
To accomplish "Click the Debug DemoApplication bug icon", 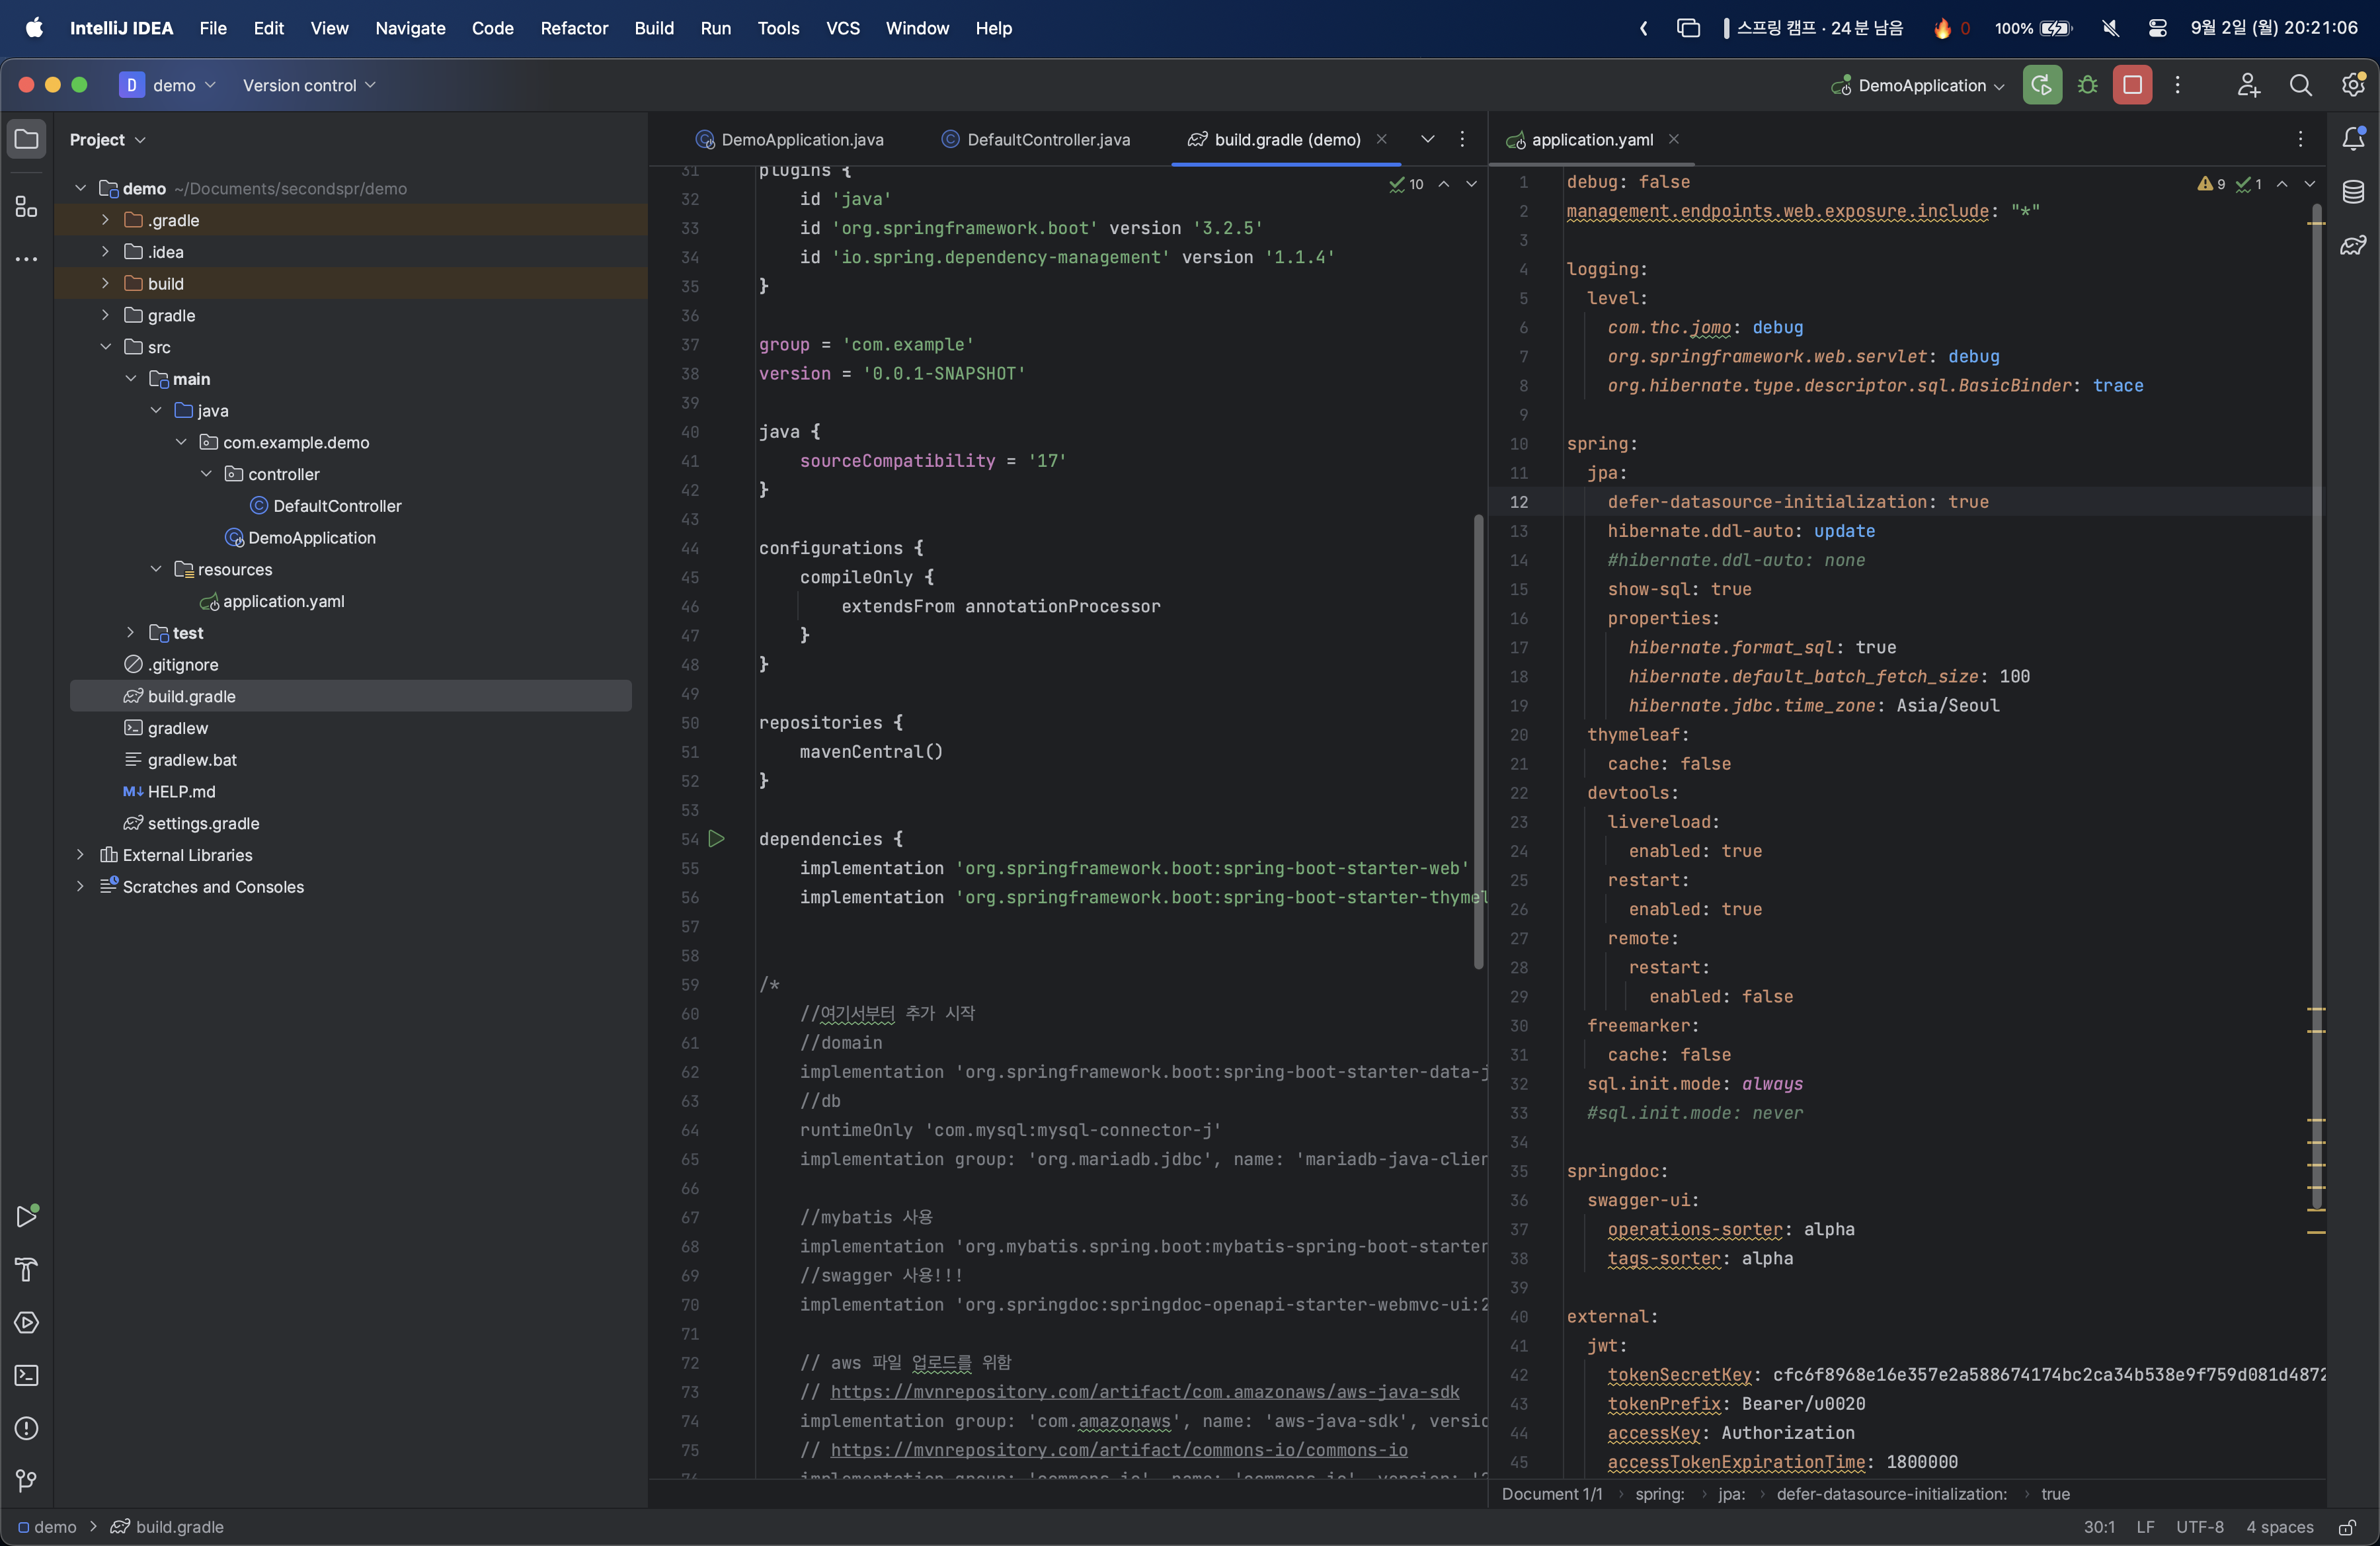I will coord(2087,85).
